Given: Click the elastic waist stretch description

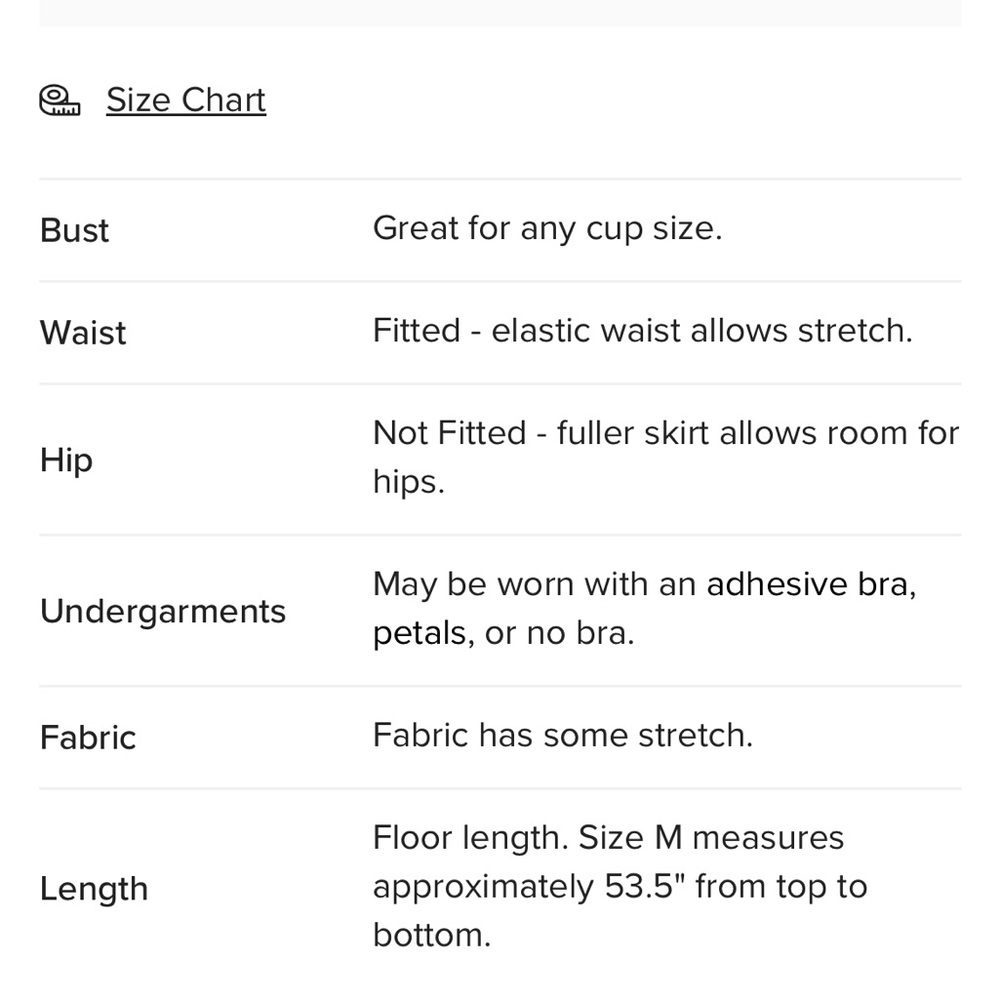Looking at the screenshot, I should click(643, 331).
